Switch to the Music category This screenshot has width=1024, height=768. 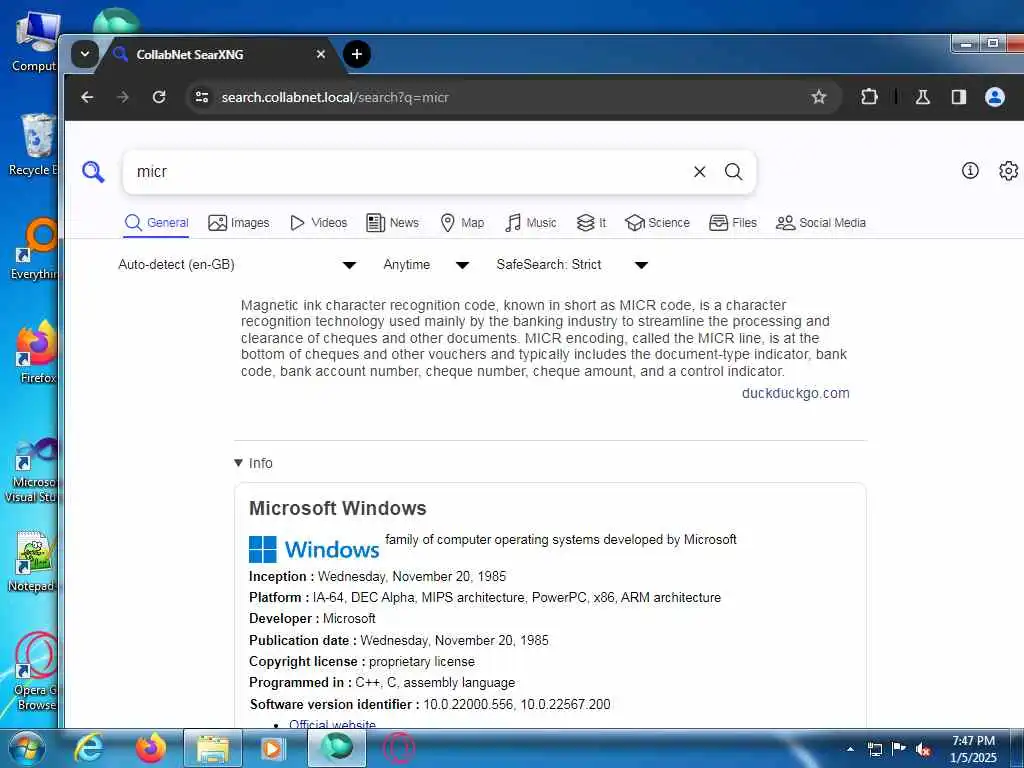pyautogui.click(x=531, y=223)
